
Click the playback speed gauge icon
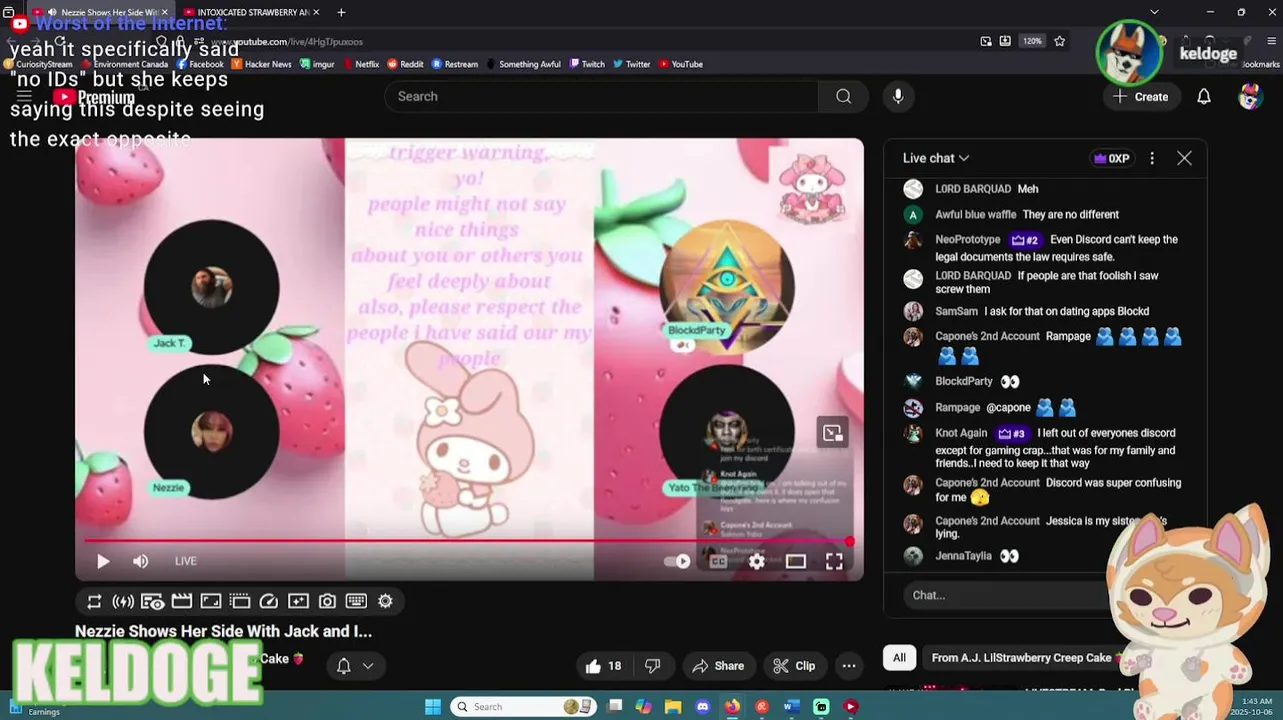[x=269, y=601]
